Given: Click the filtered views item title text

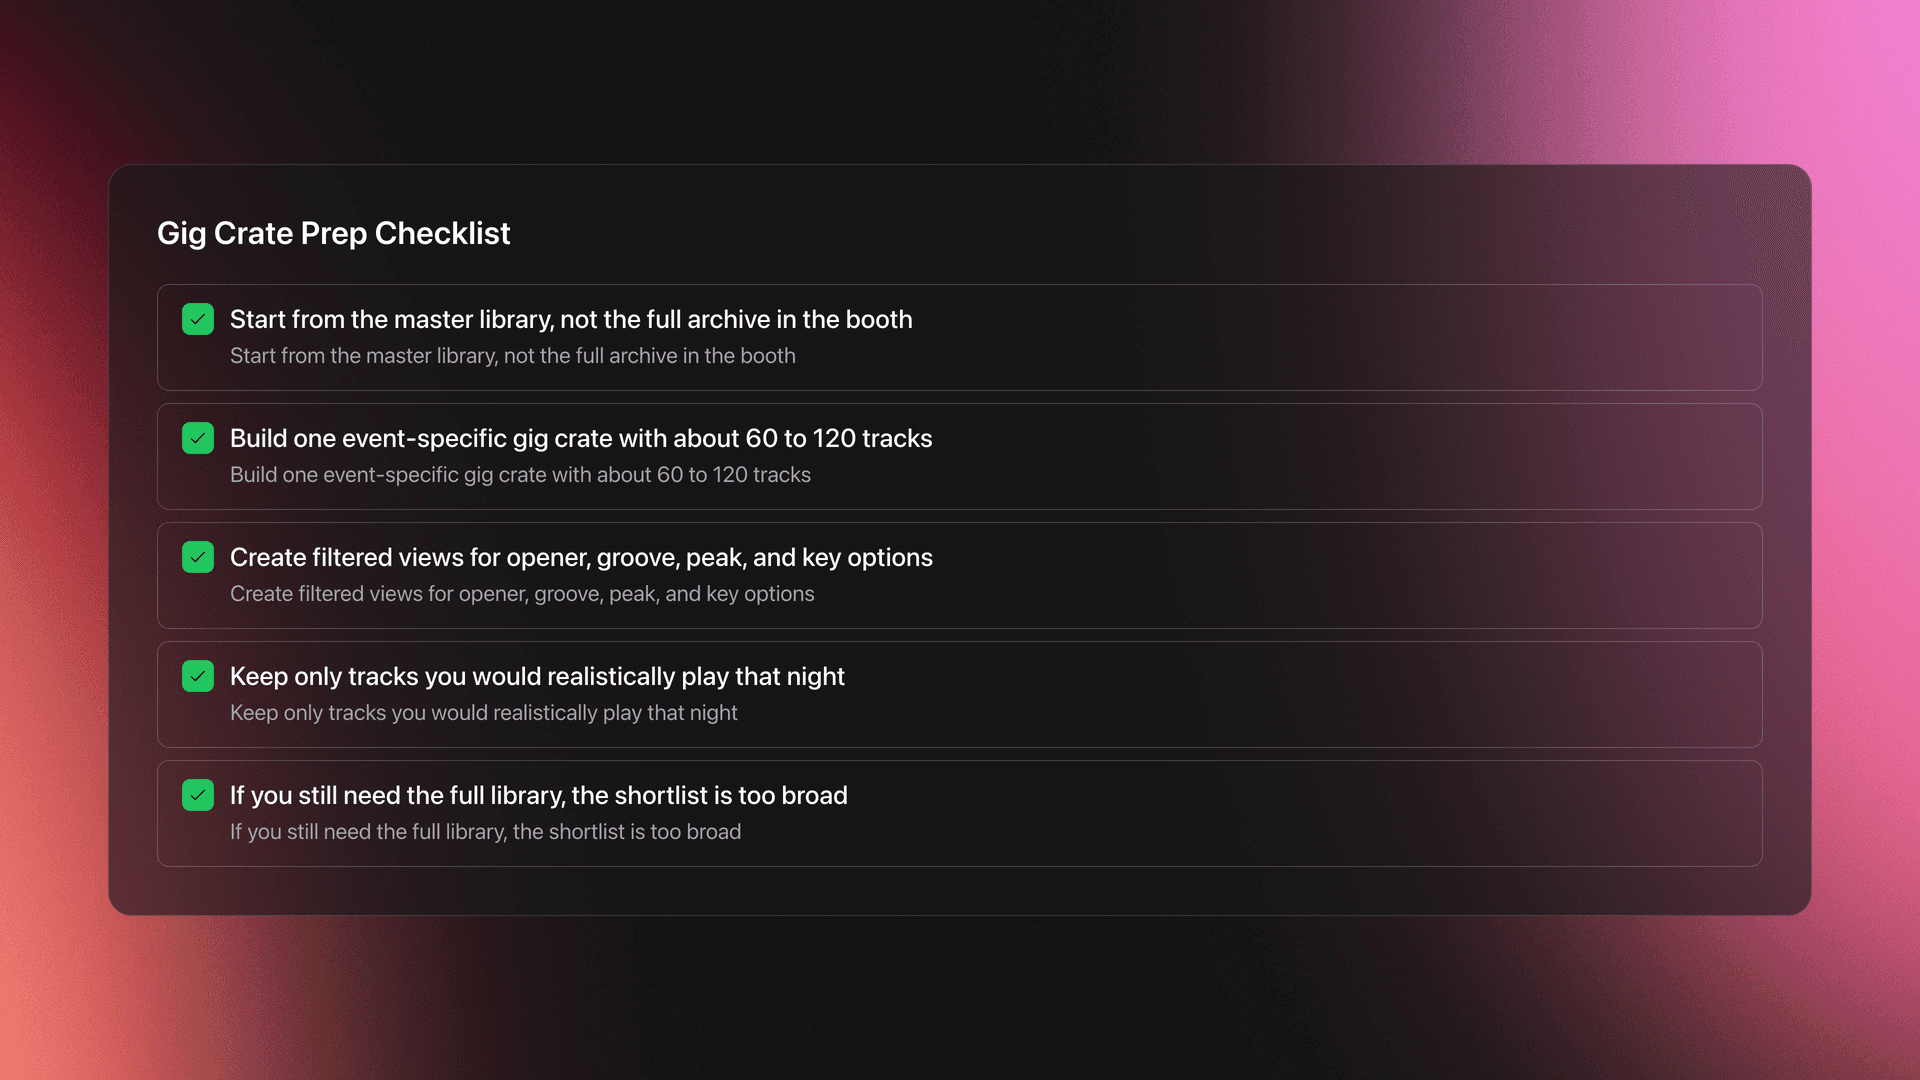Looking at the screenshot, I should click(x=581, y=557).
